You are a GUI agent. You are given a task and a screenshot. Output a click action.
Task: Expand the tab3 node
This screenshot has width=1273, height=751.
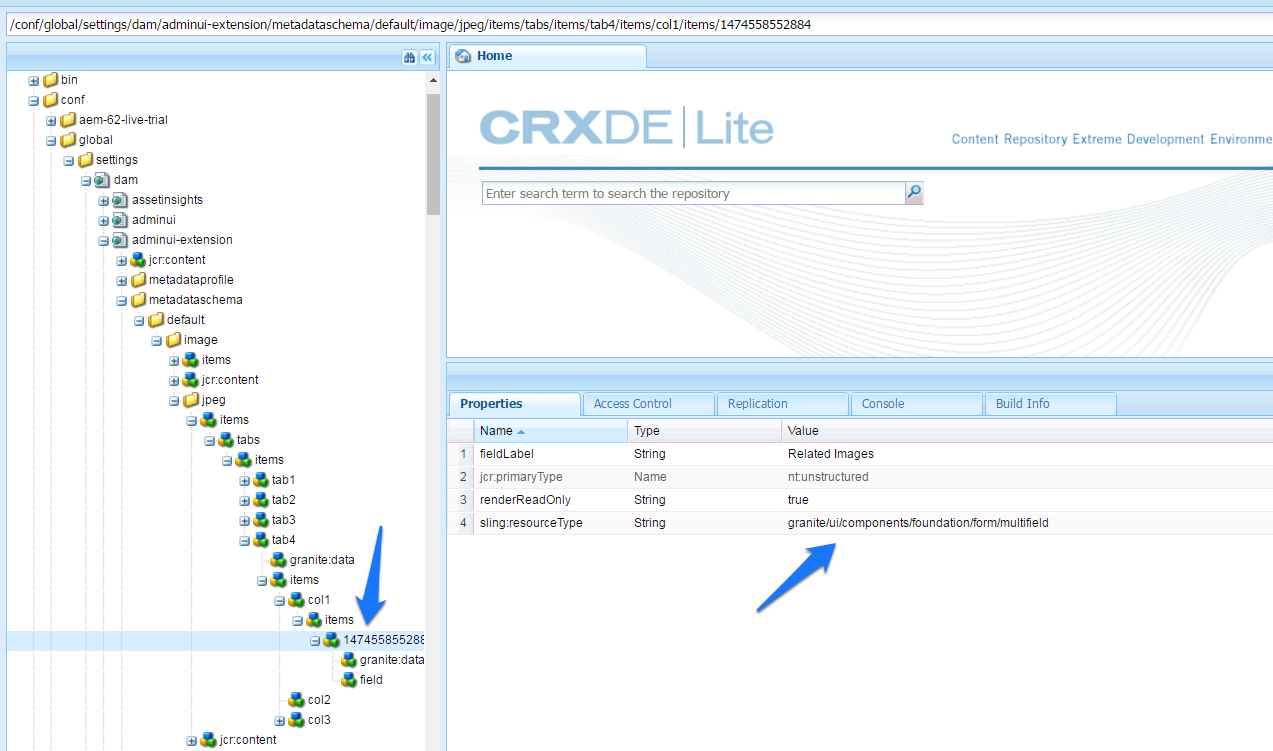click(x=244, y=520)
